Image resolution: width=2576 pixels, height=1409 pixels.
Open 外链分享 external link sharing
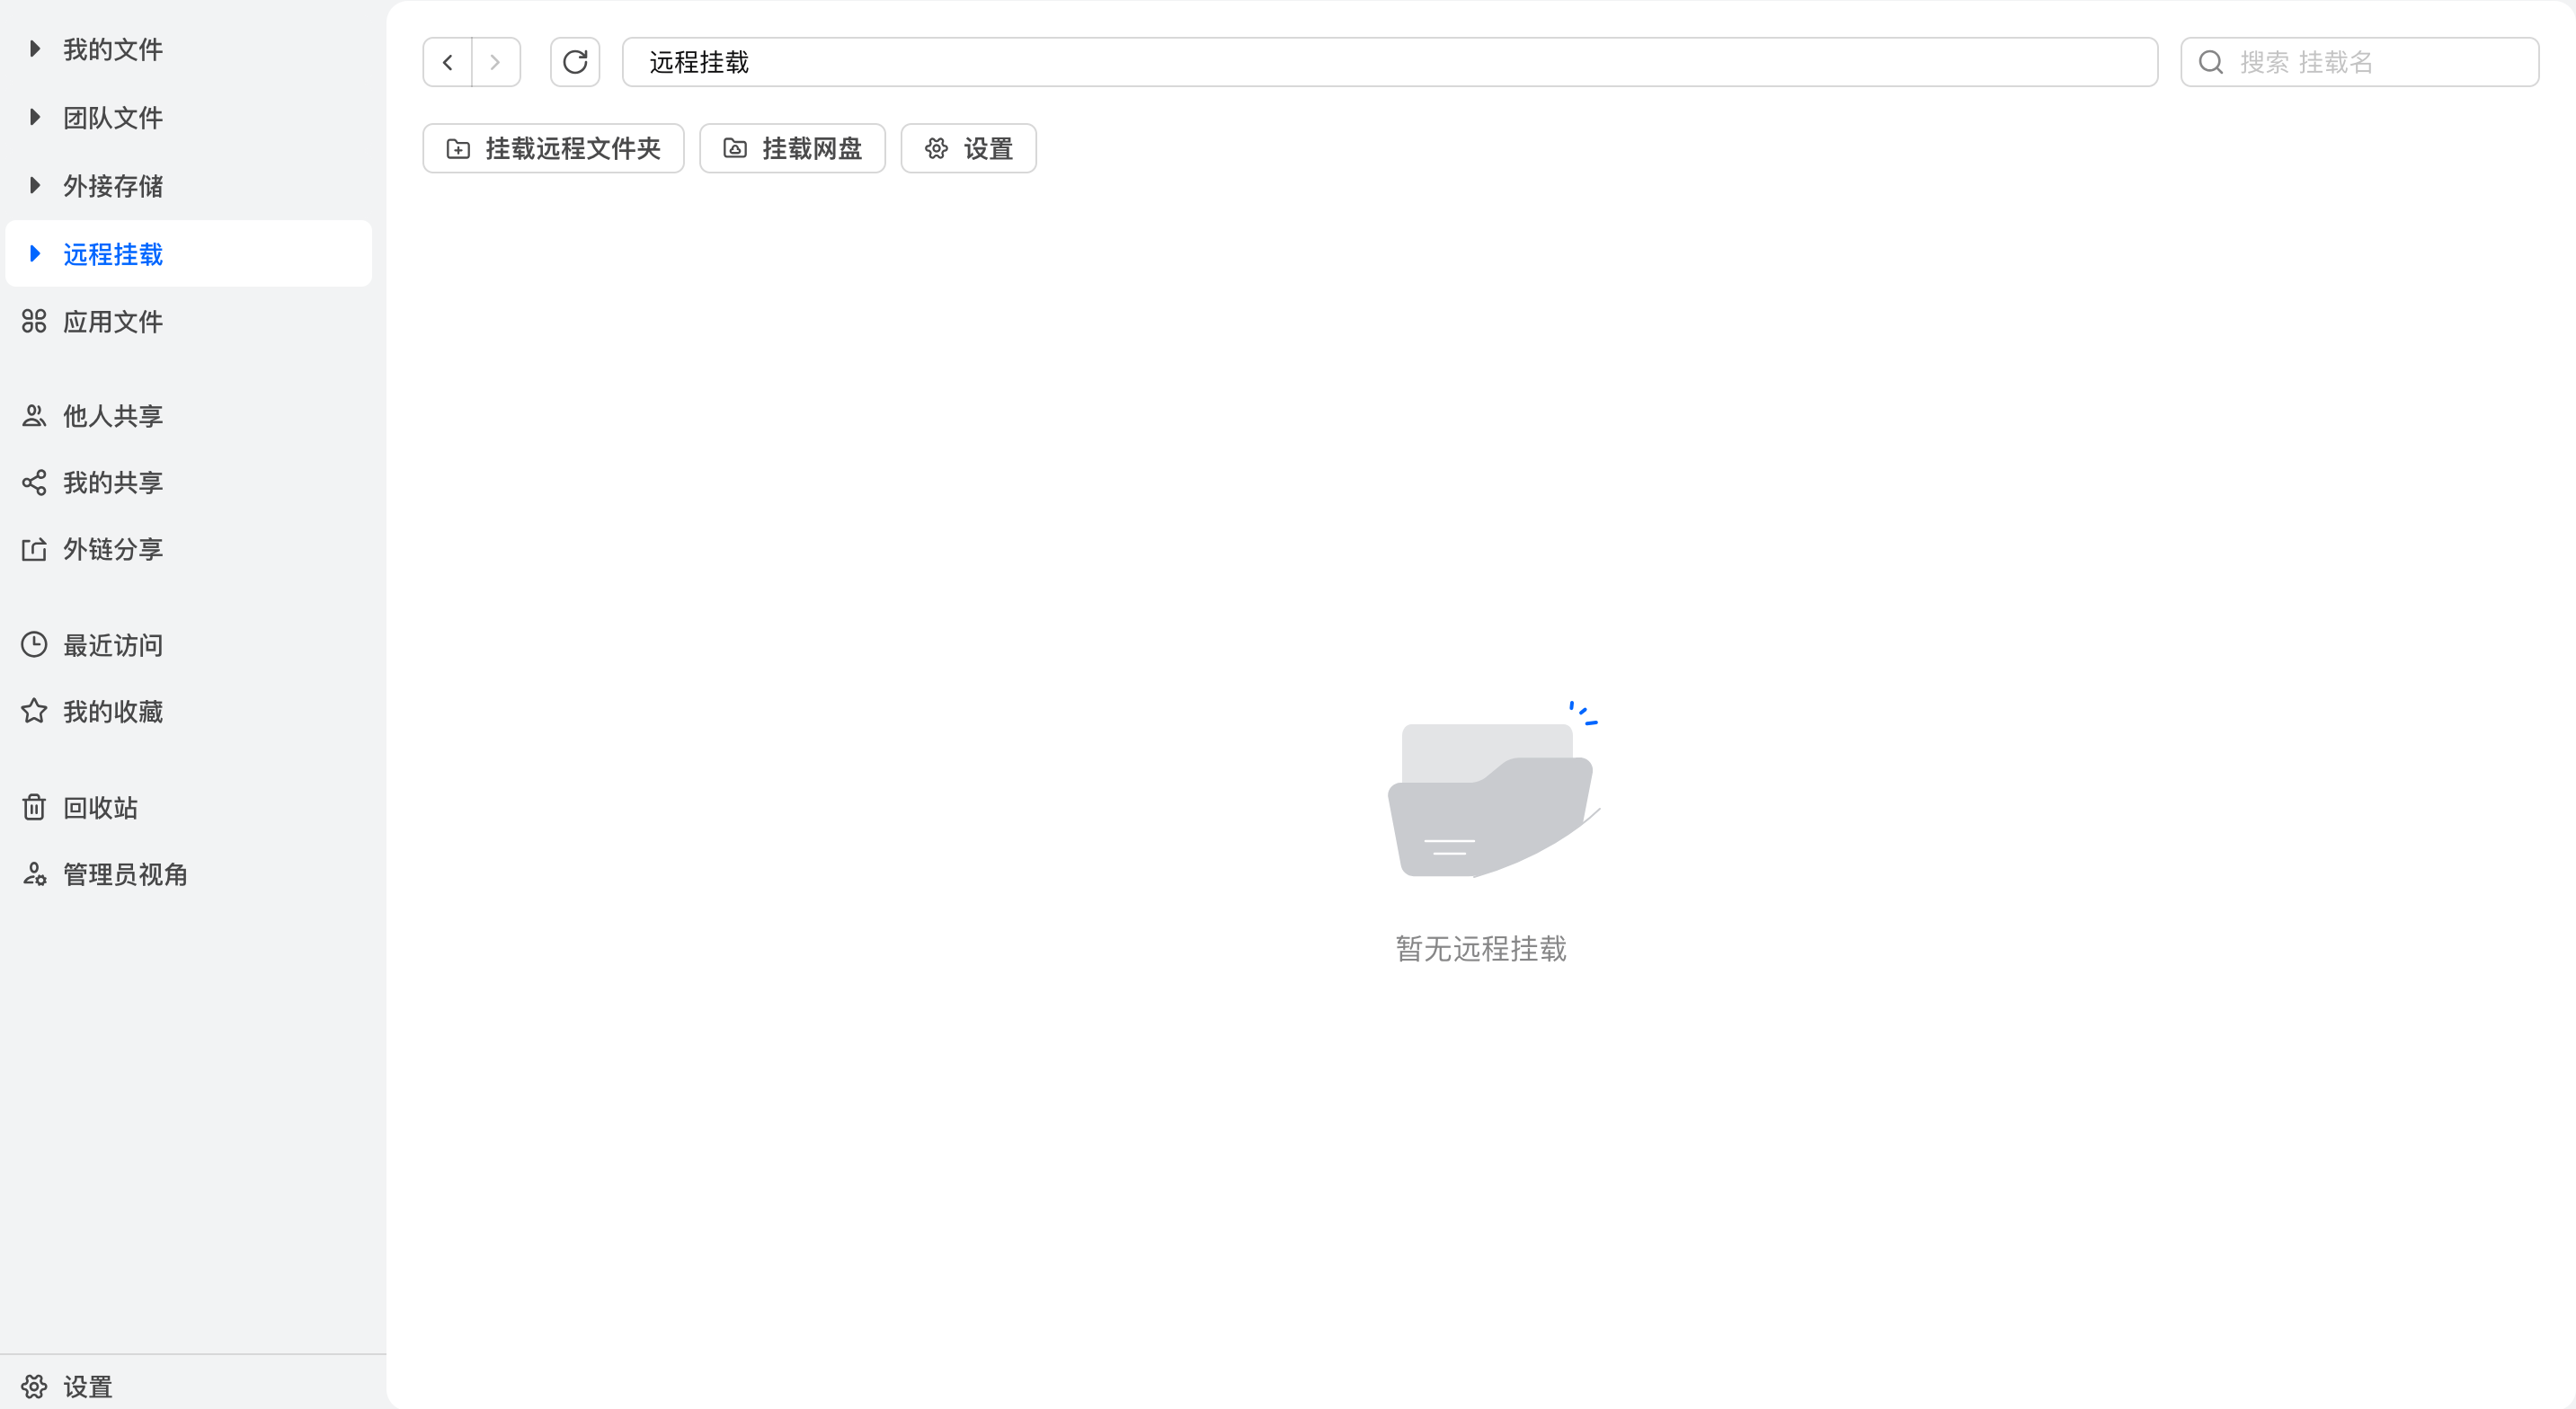(113, 548)
